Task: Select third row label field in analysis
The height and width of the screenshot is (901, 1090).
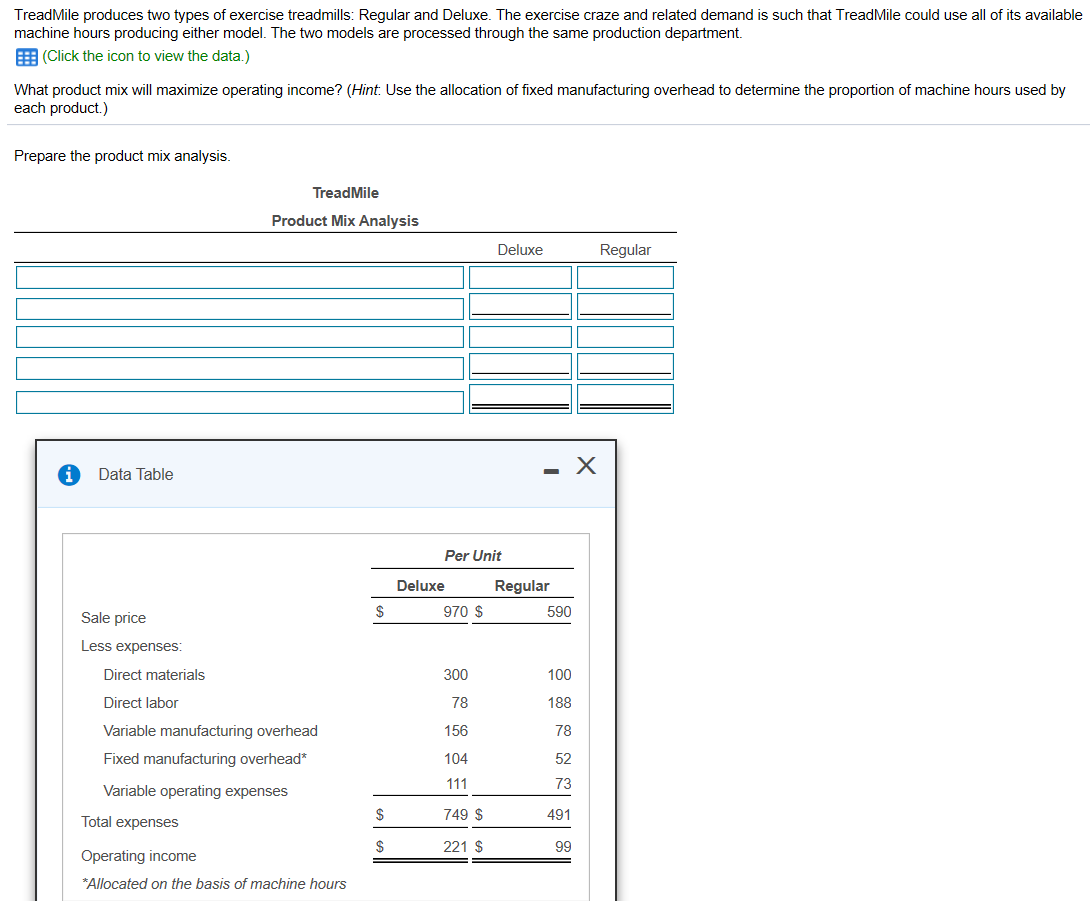Action: click(x=240, y=337)
